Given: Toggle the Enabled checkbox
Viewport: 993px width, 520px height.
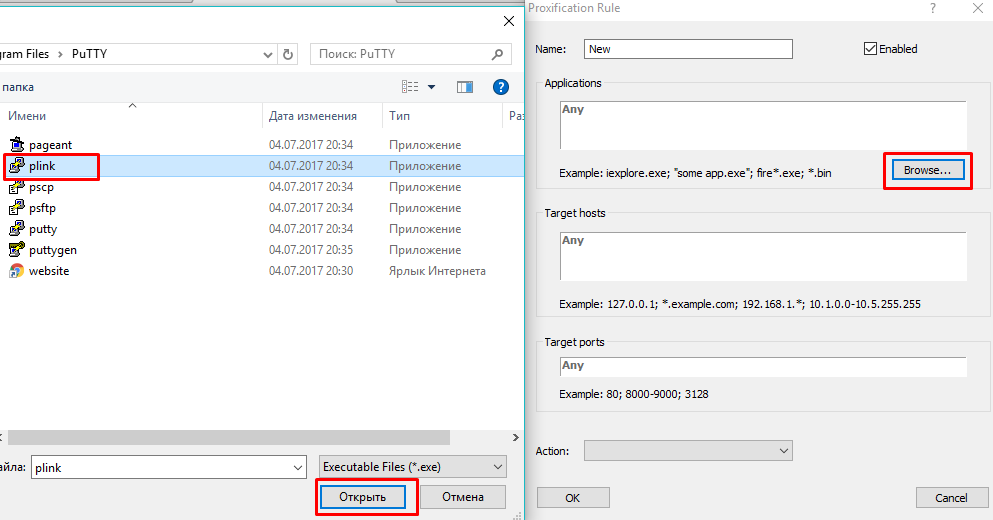Looking at the screenshot, I should (870, 49).
